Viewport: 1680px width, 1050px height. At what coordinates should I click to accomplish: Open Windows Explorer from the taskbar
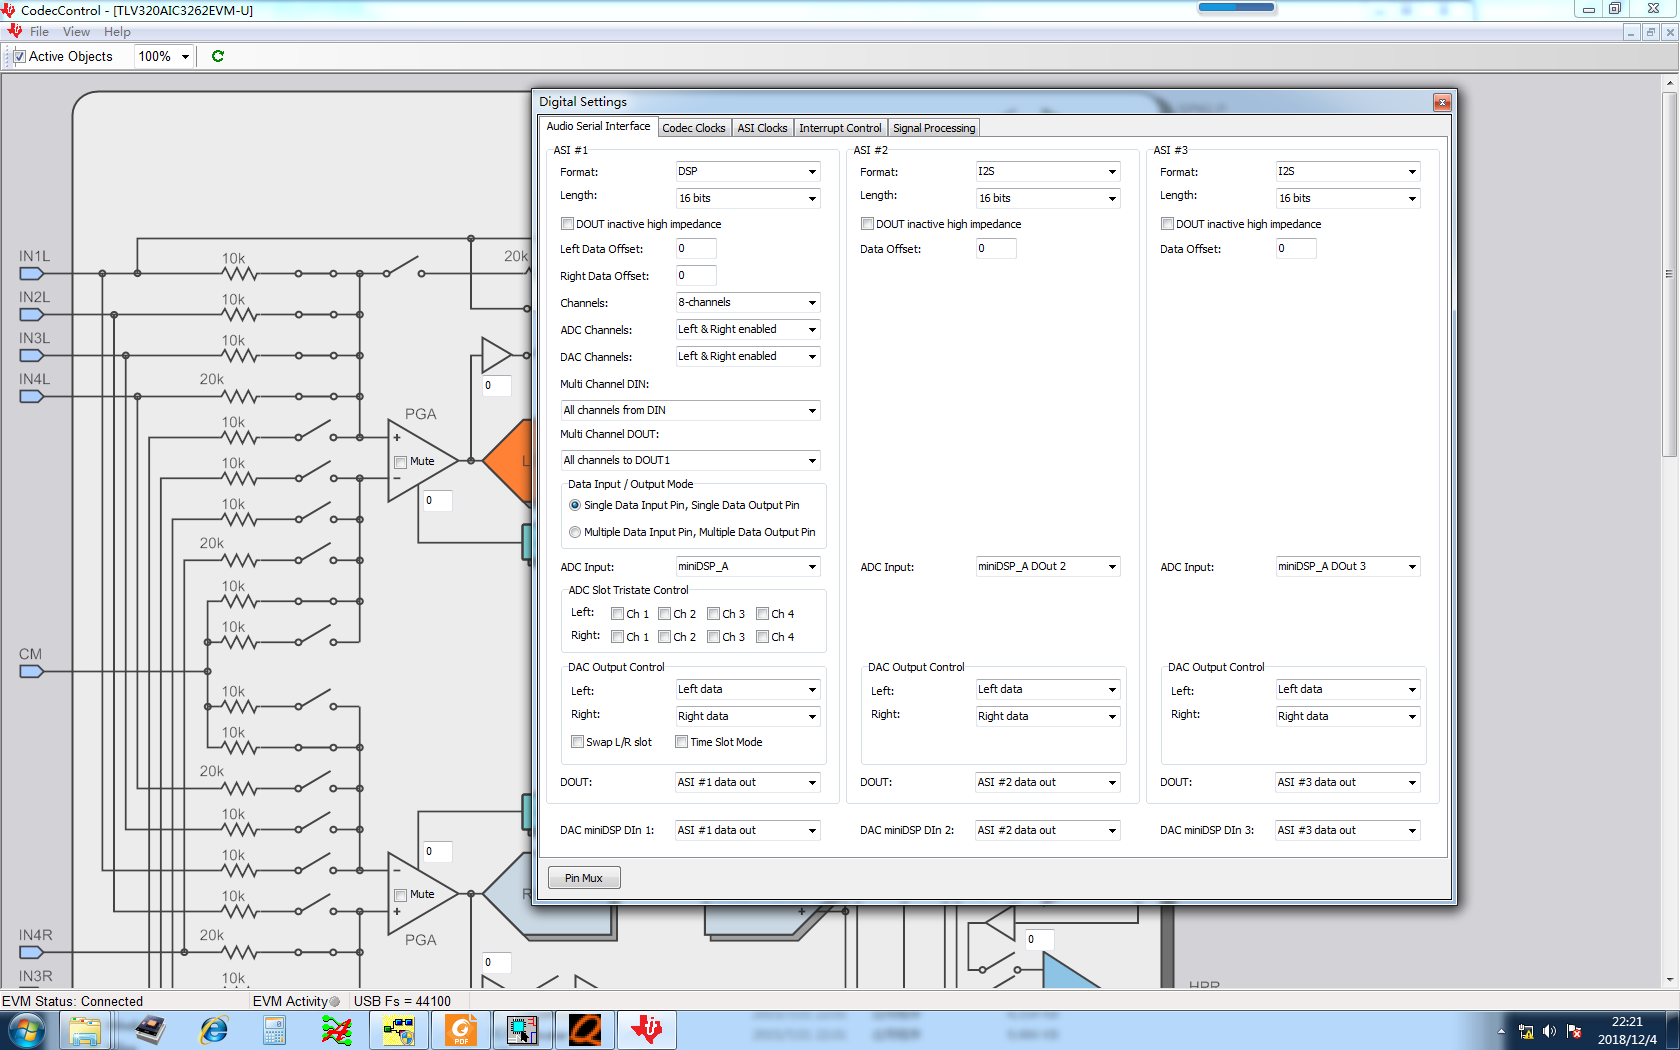[85, 1030]
